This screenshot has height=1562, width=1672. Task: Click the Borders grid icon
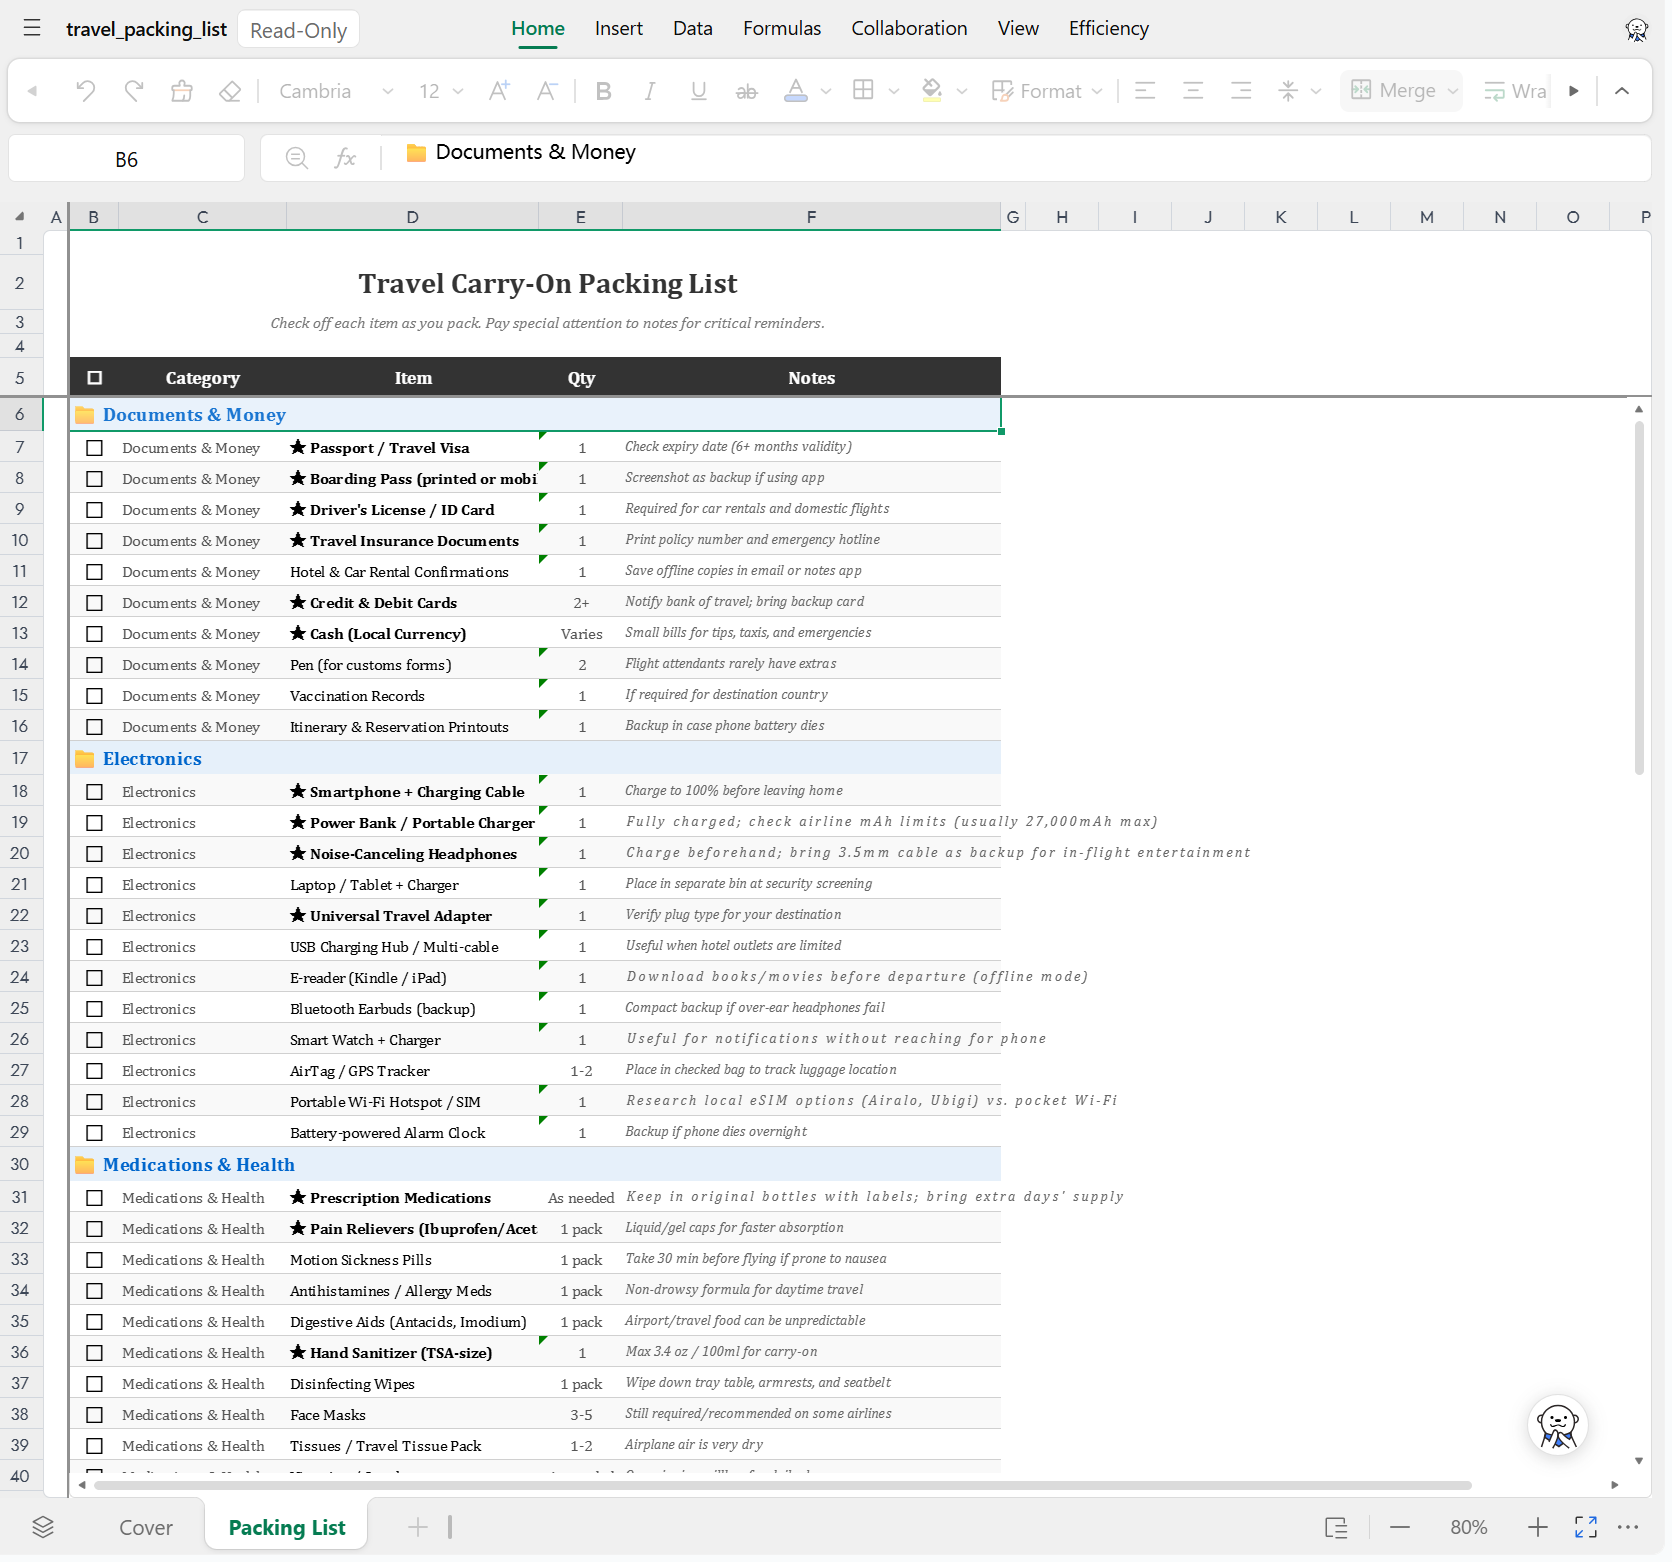(863, 91)
